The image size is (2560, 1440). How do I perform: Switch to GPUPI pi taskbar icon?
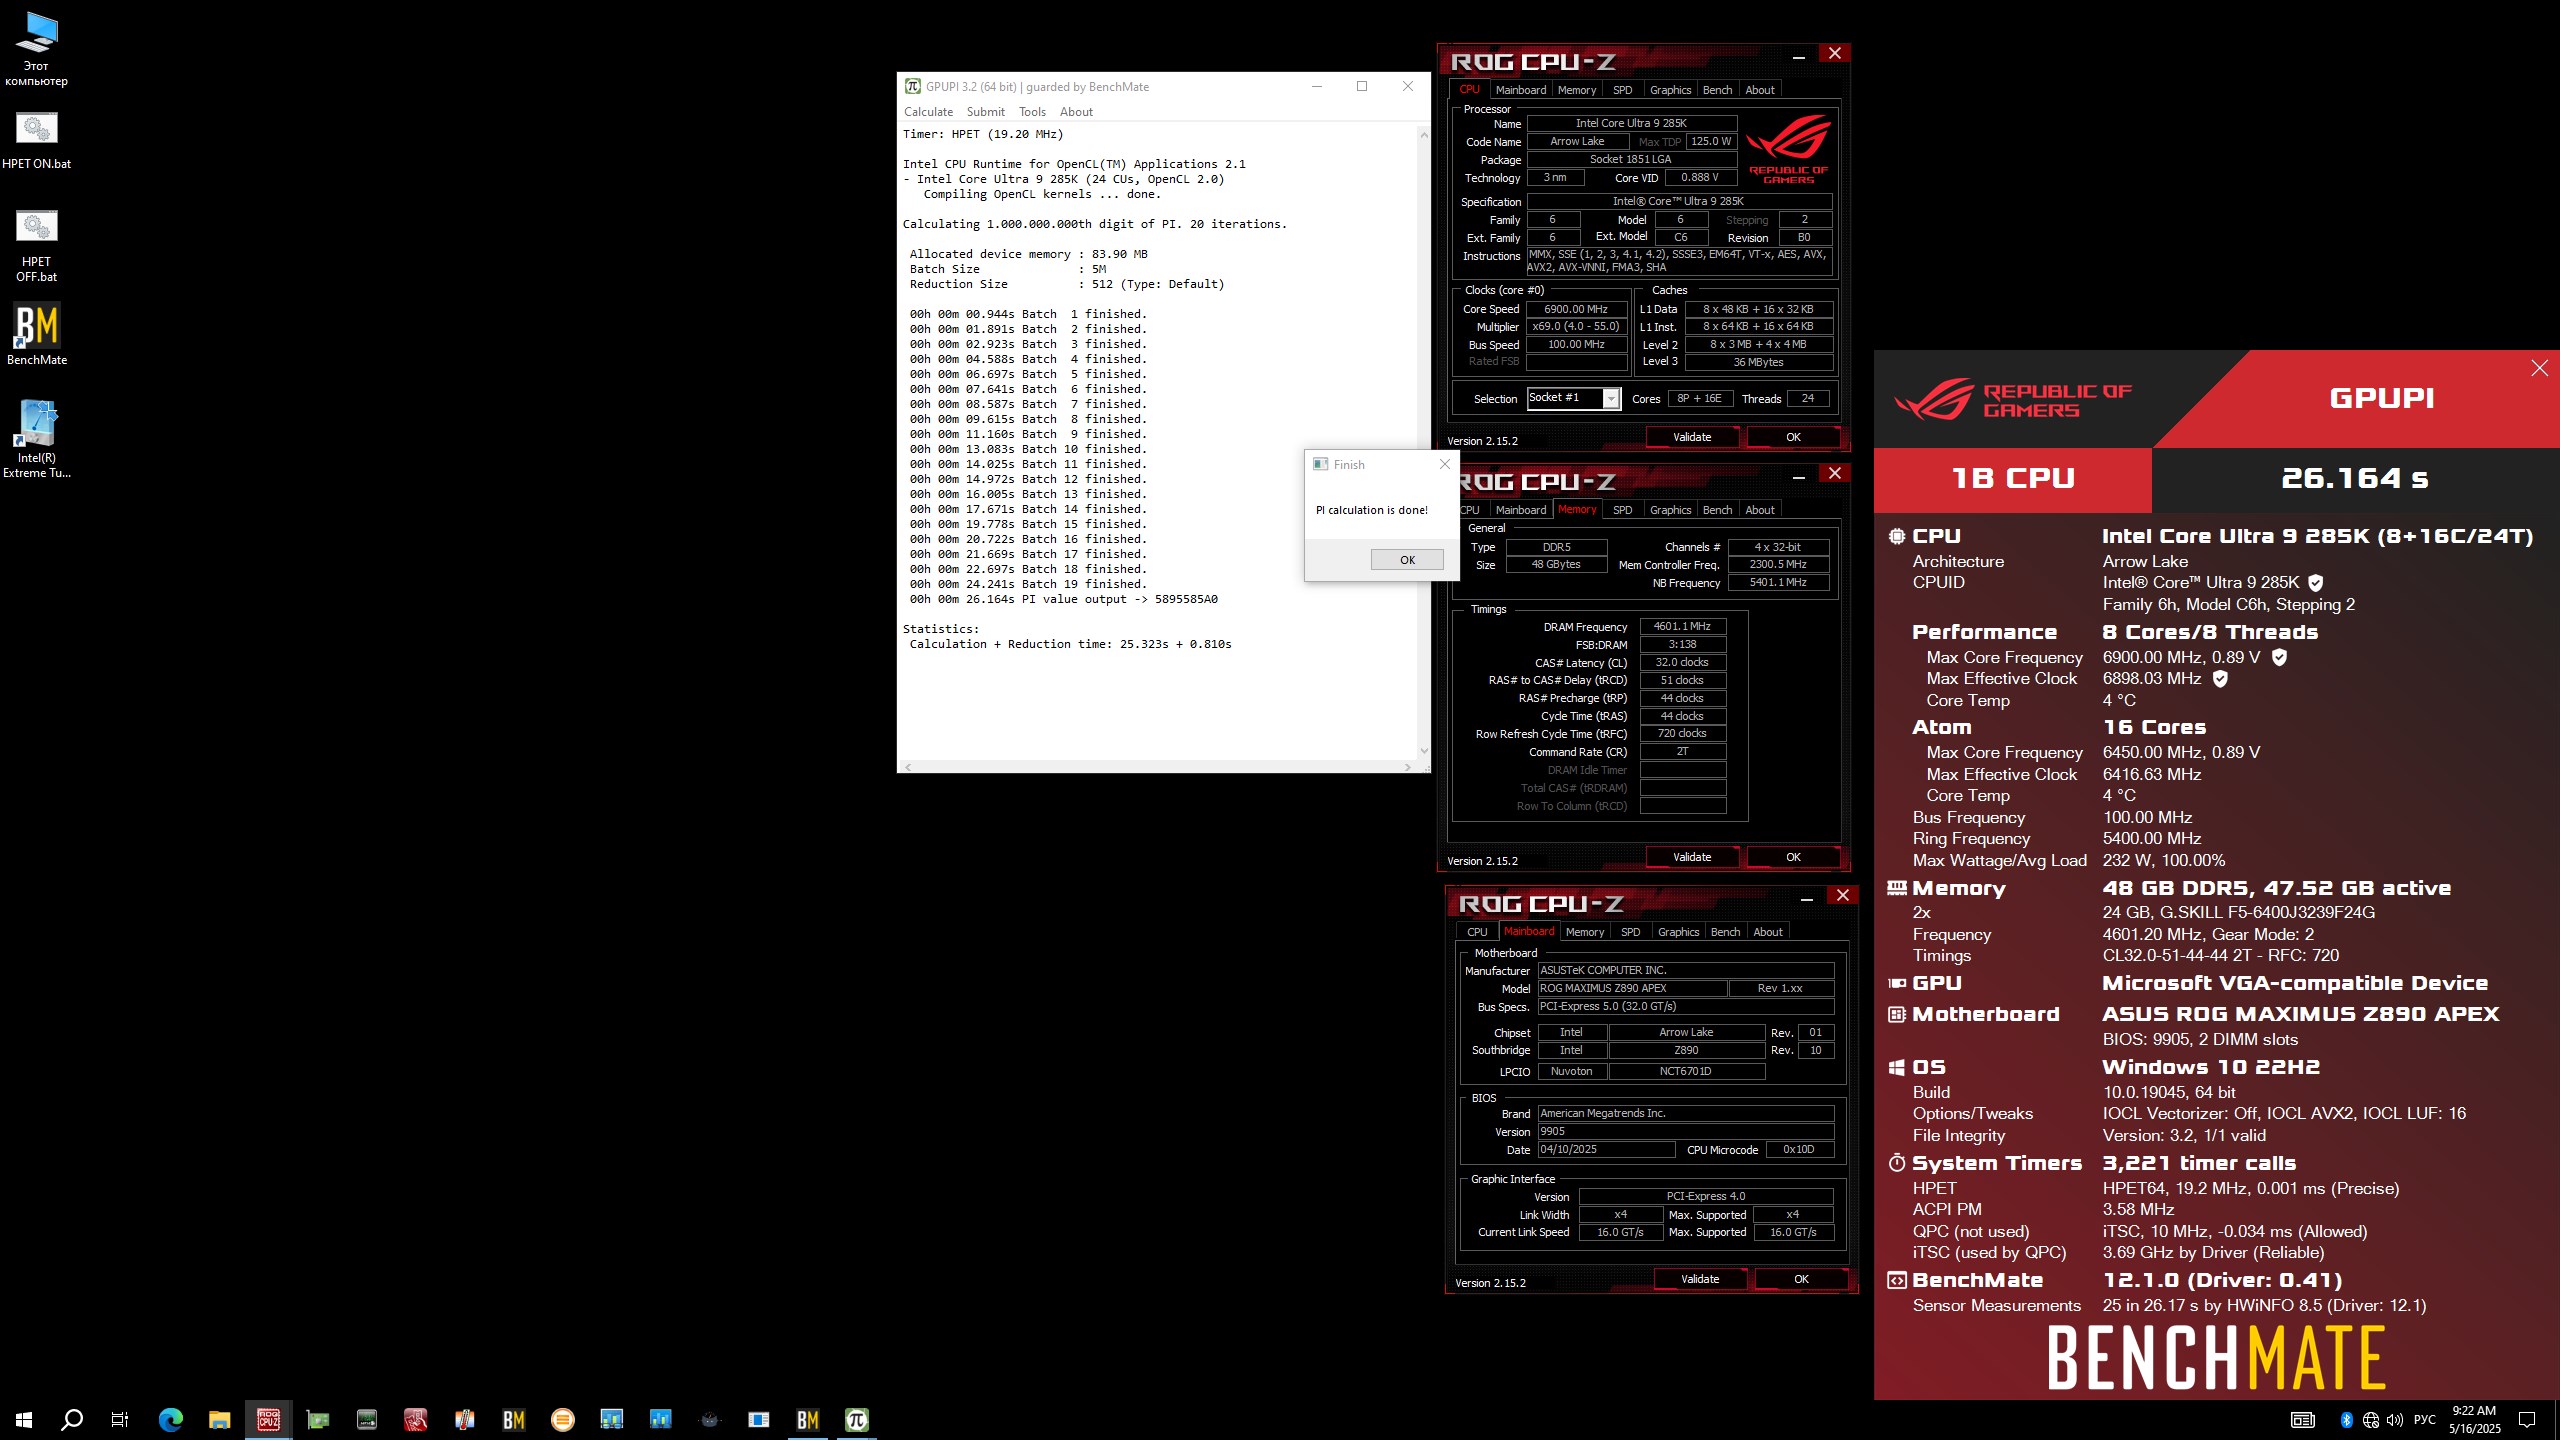pyautogui.click(x=857, y=1419)
